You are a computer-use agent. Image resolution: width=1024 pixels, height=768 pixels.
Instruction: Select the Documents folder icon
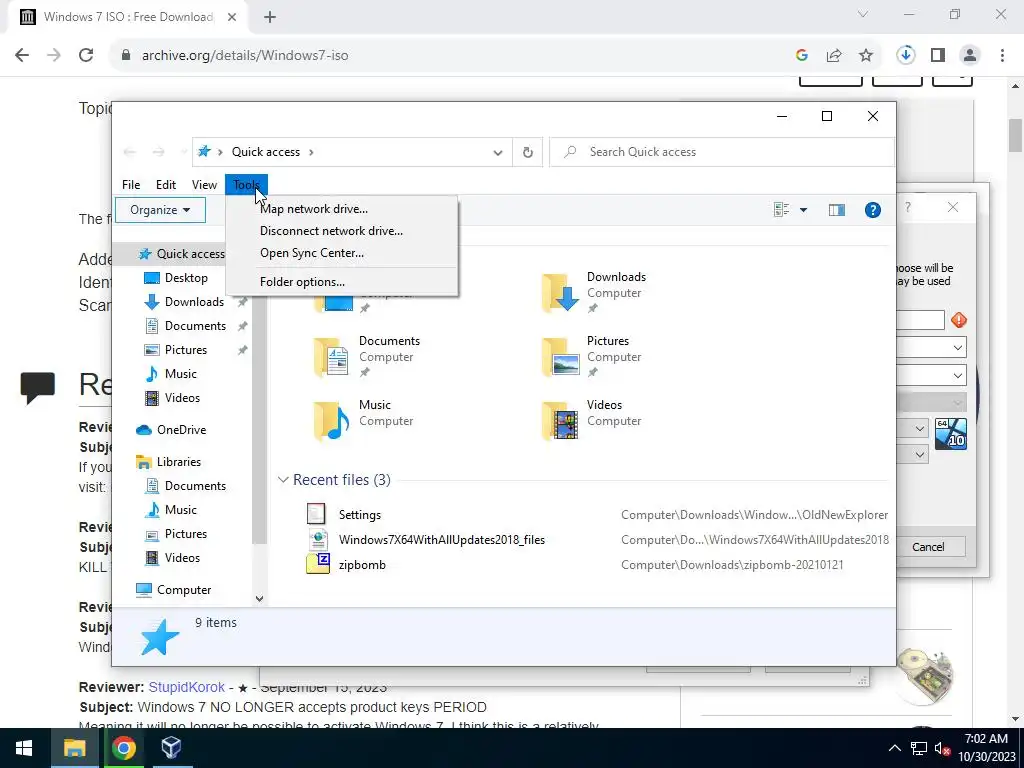pyautogui.click(x=332, y=357)
